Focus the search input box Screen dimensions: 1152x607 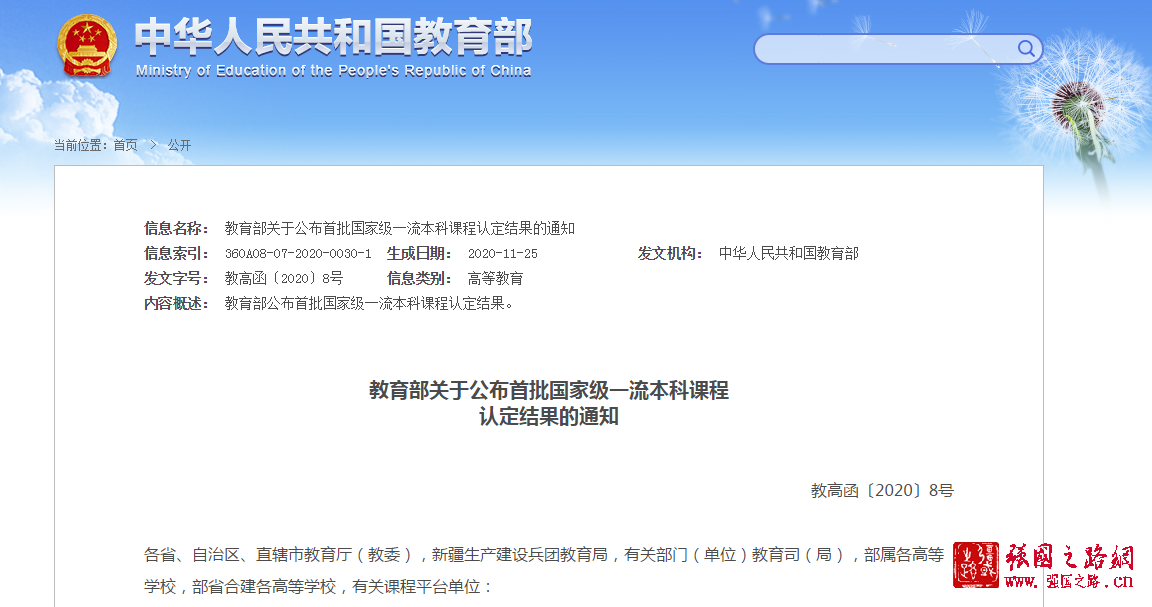coord(885,49)
